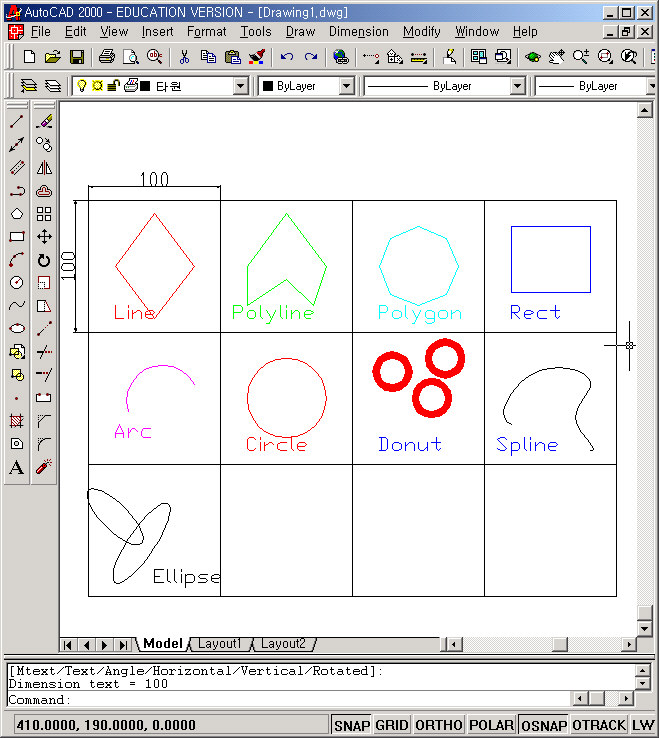Toggle POLAR tracking in status bar
The image size is (659, 738).
point(491,725)
